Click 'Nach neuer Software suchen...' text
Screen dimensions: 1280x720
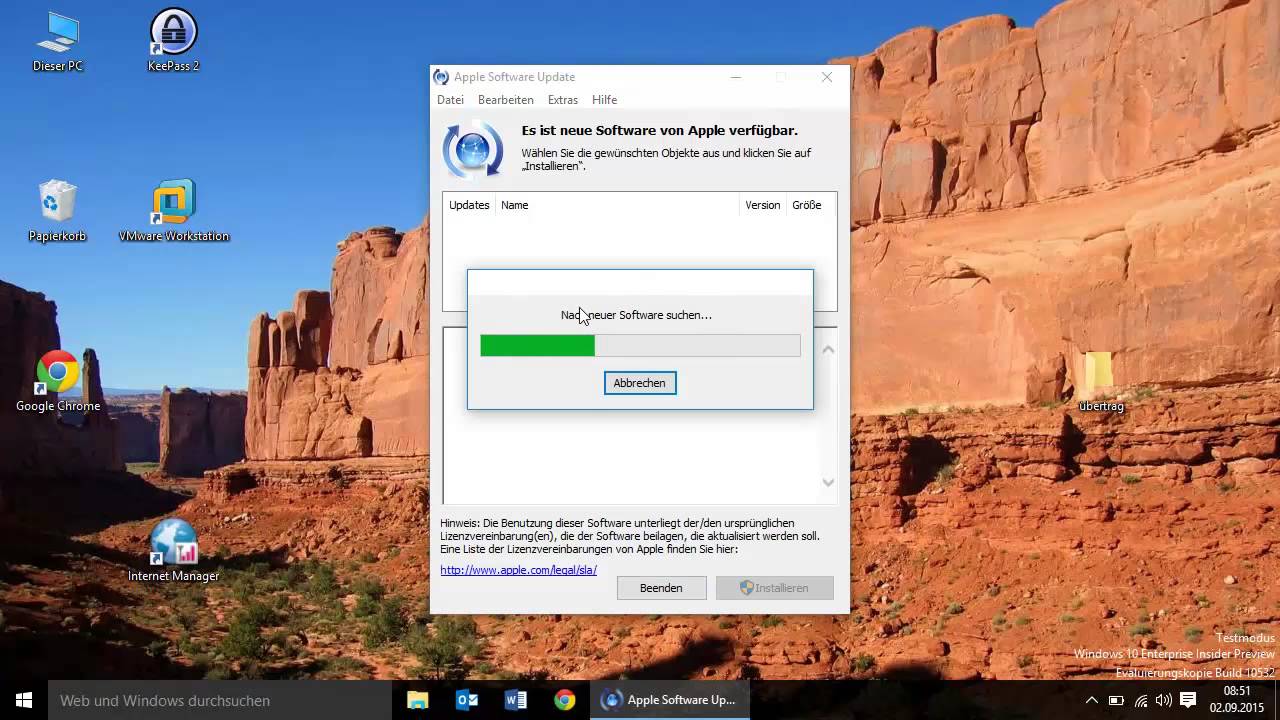(x=636, y=315)
